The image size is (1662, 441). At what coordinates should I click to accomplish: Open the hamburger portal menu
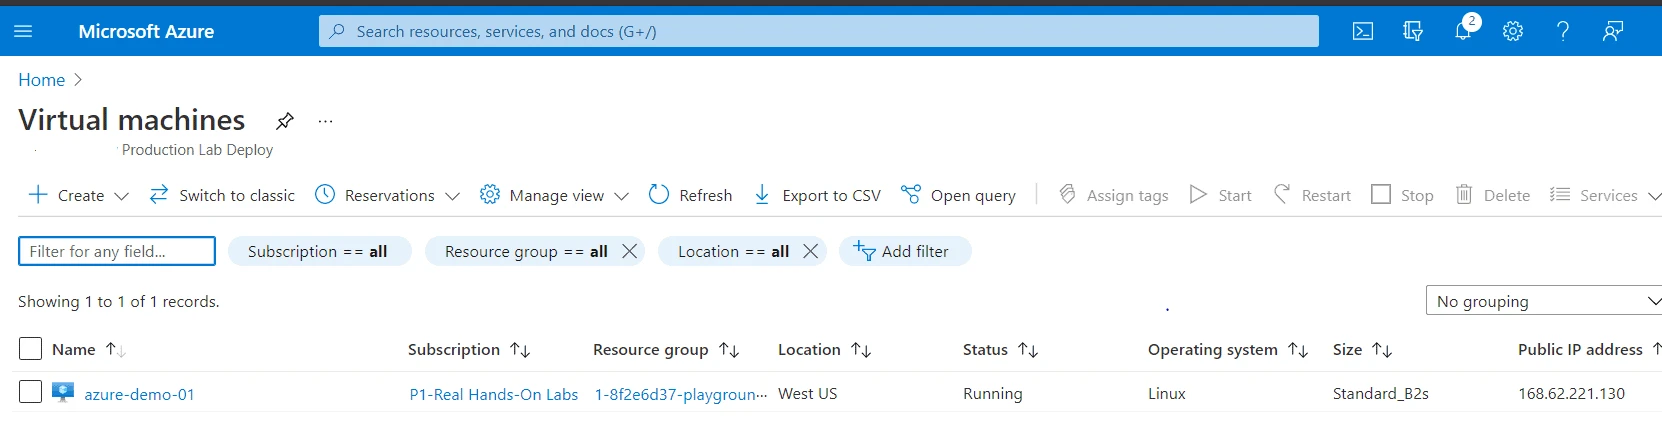click(23, 31)
